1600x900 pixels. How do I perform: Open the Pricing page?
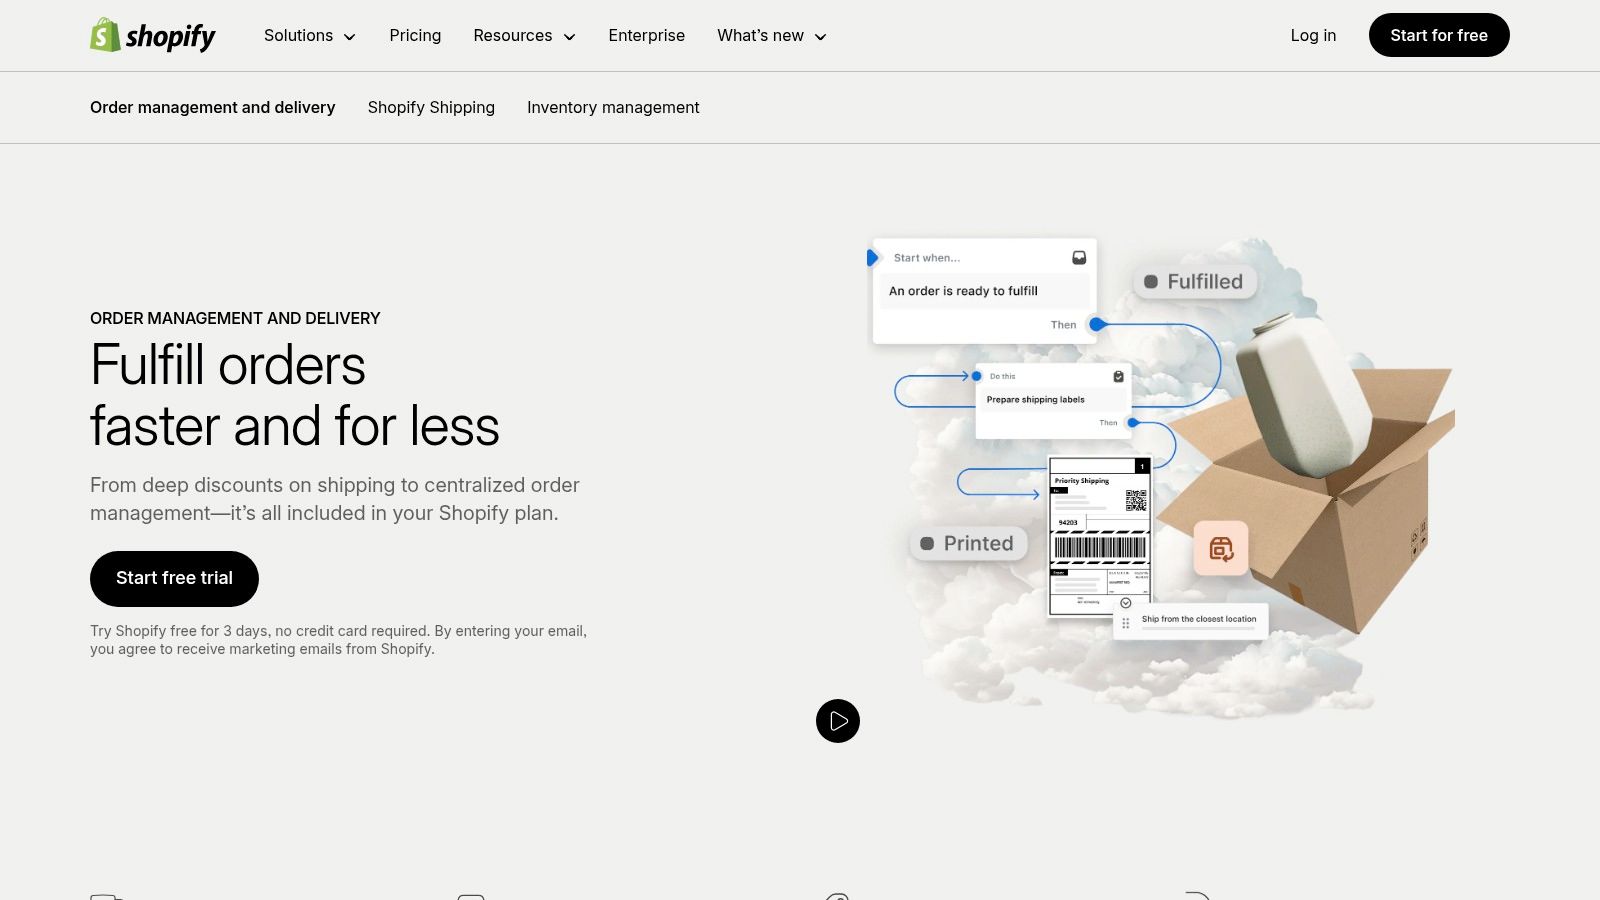point(415,36)
